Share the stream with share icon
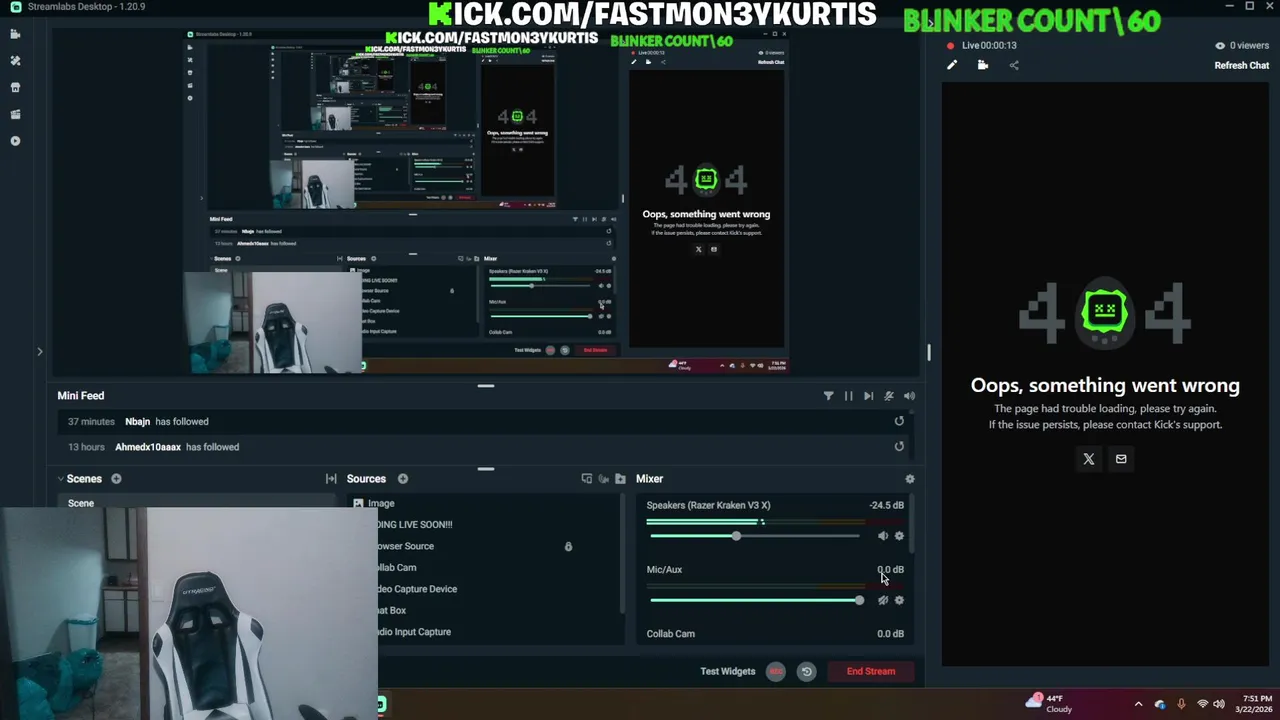Viewport: 1280px width, 720px height. pos(1014,65)
